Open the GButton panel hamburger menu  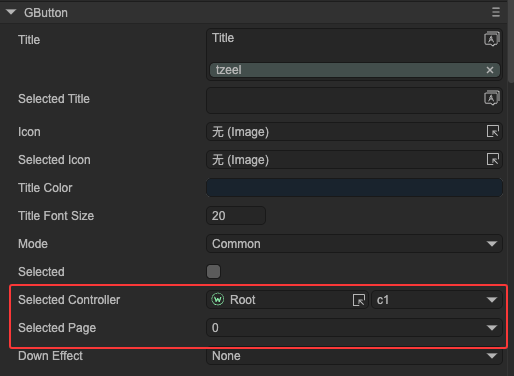[496, 12]
